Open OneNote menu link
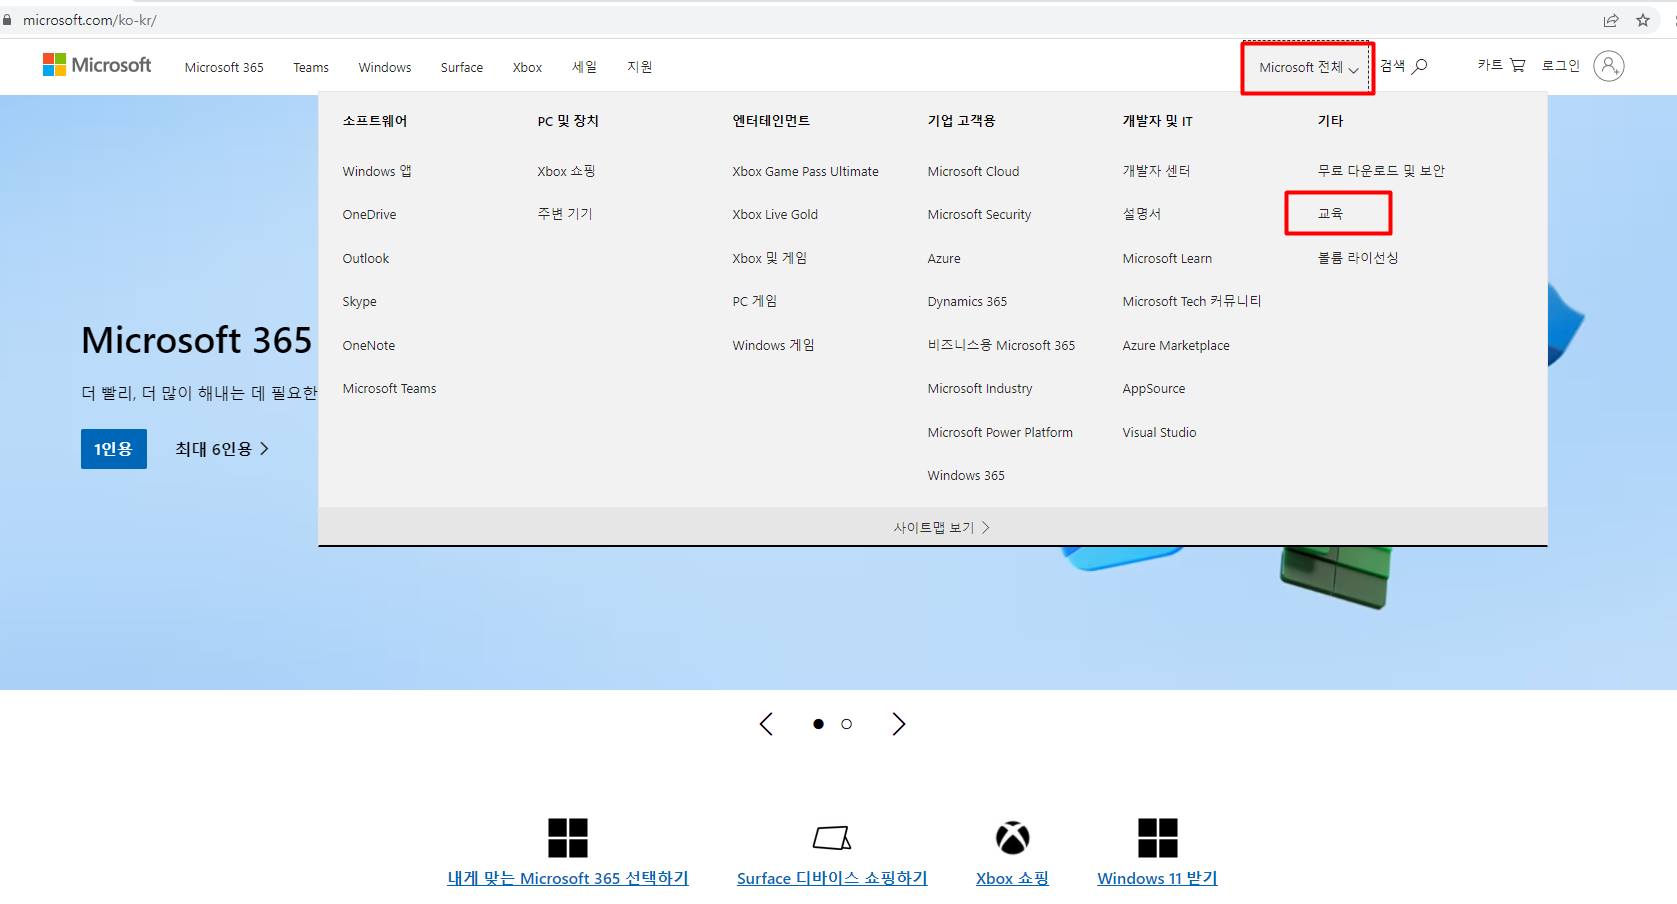 coord(369,345)
